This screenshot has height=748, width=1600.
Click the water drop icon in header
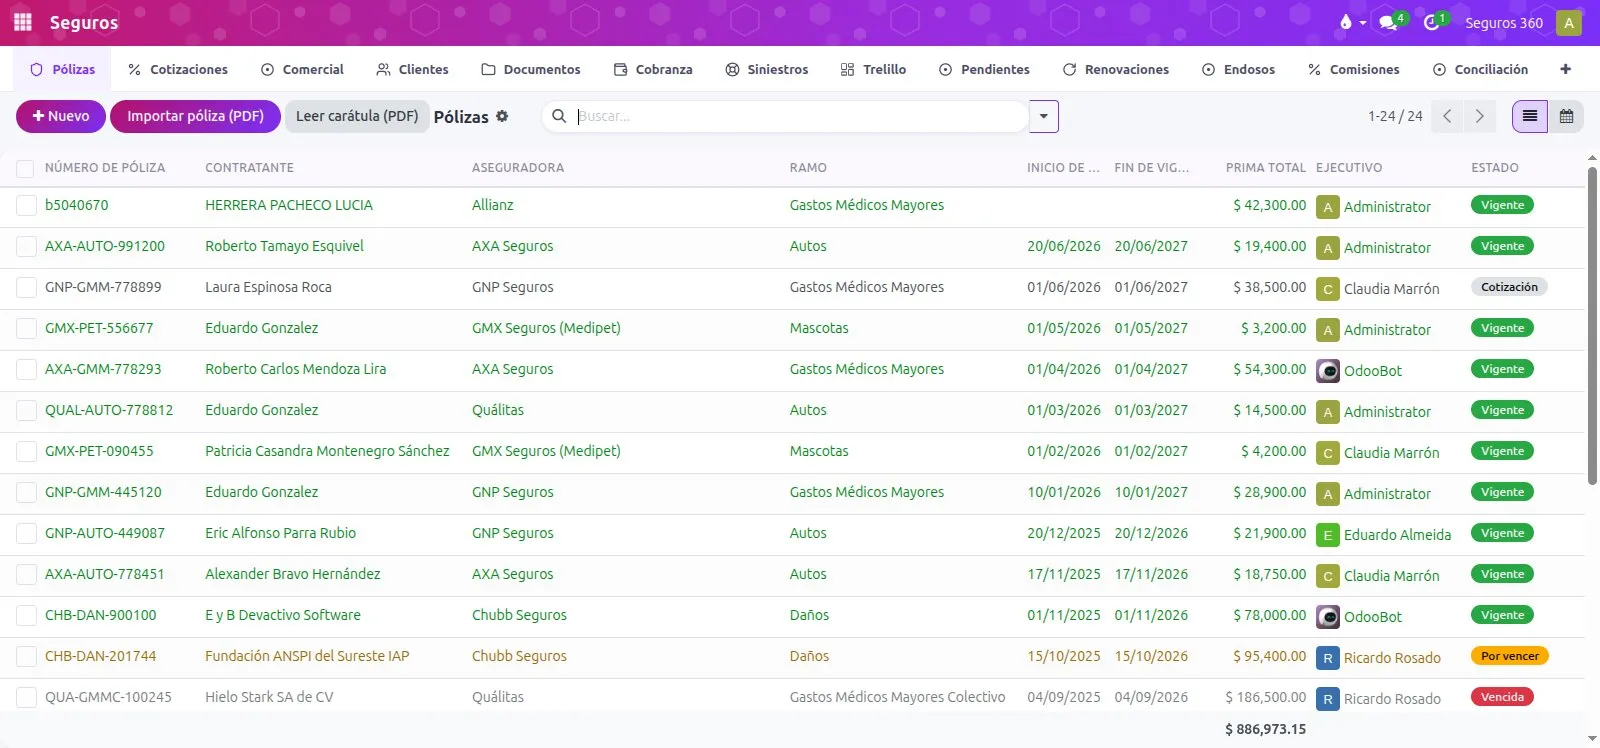1345,22
